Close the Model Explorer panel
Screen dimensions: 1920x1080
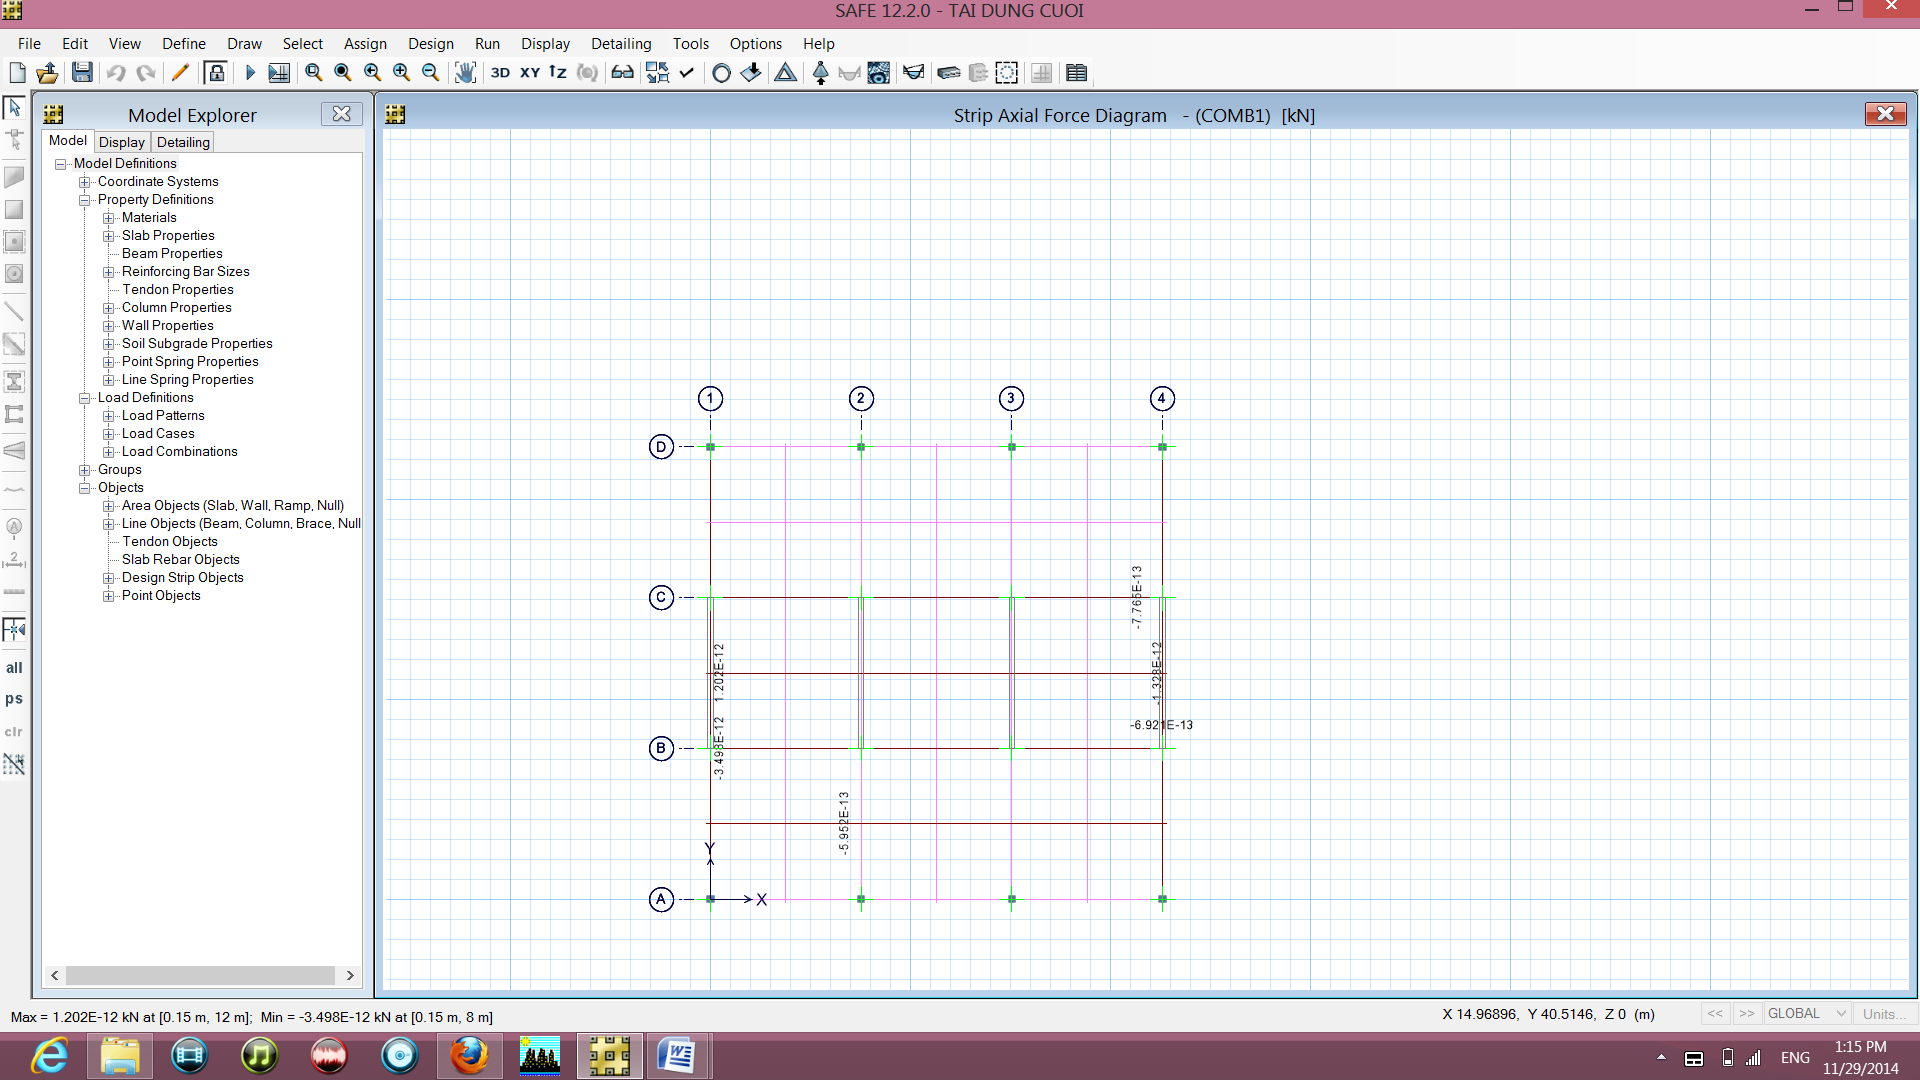click(341, 114)
